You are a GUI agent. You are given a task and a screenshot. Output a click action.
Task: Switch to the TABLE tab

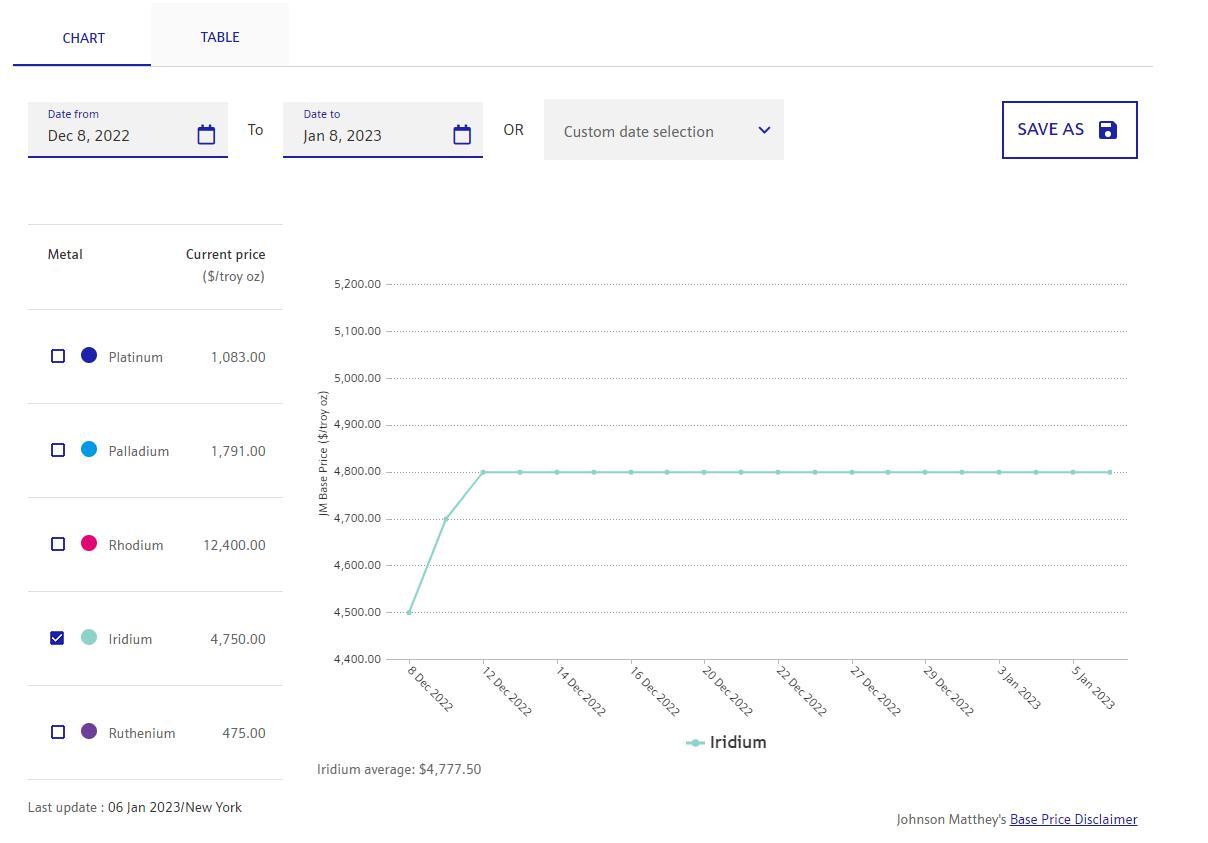coord(220,37)
